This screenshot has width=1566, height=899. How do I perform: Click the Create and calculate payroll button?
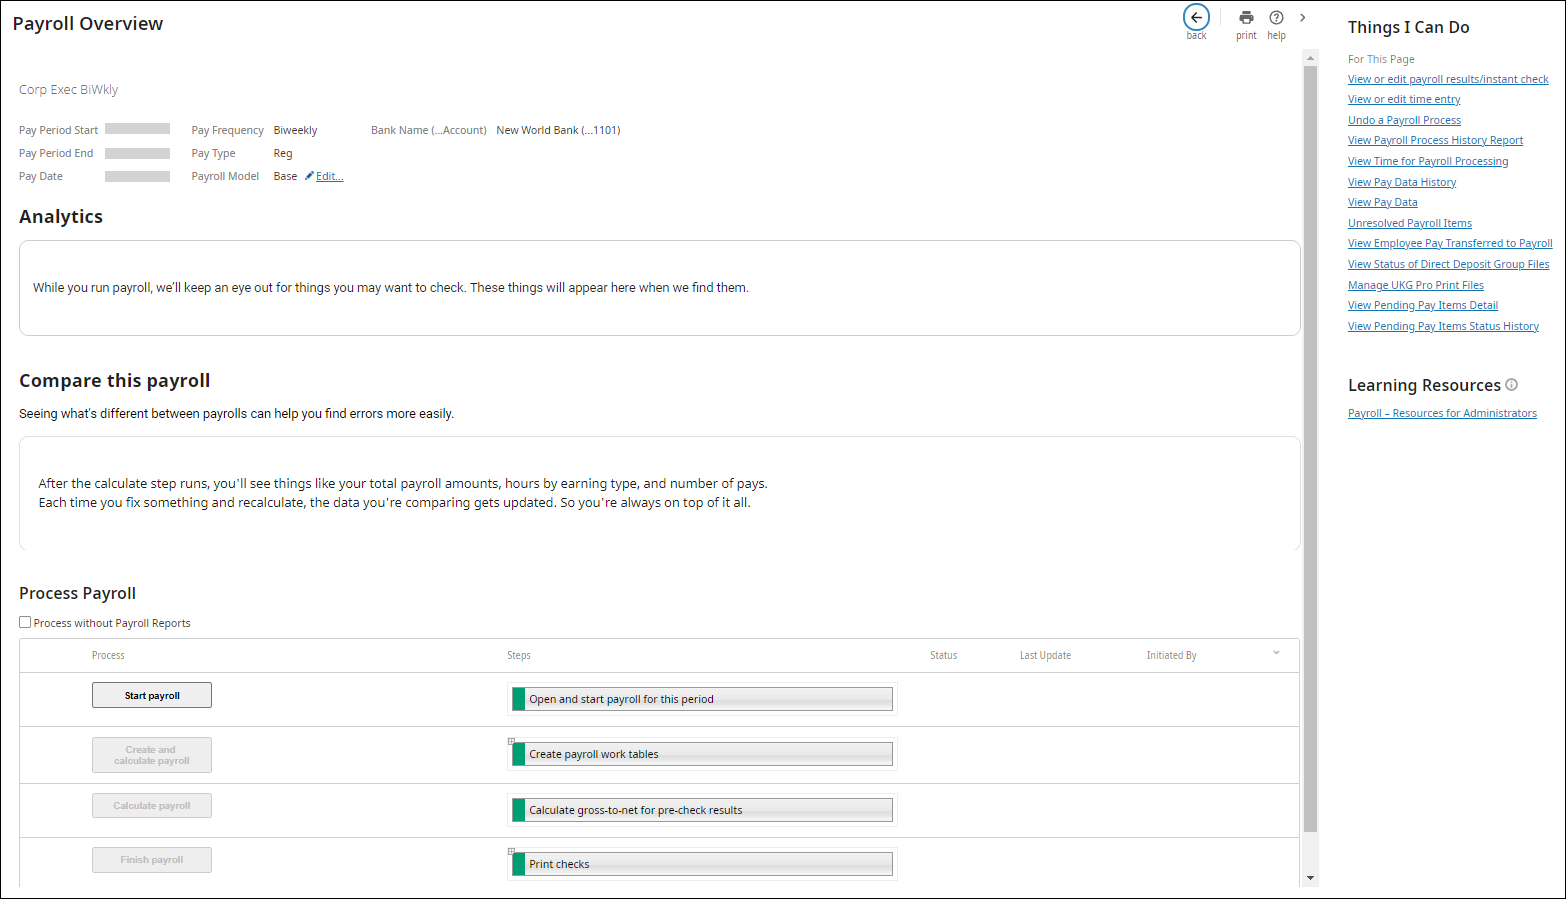(152, 755)
